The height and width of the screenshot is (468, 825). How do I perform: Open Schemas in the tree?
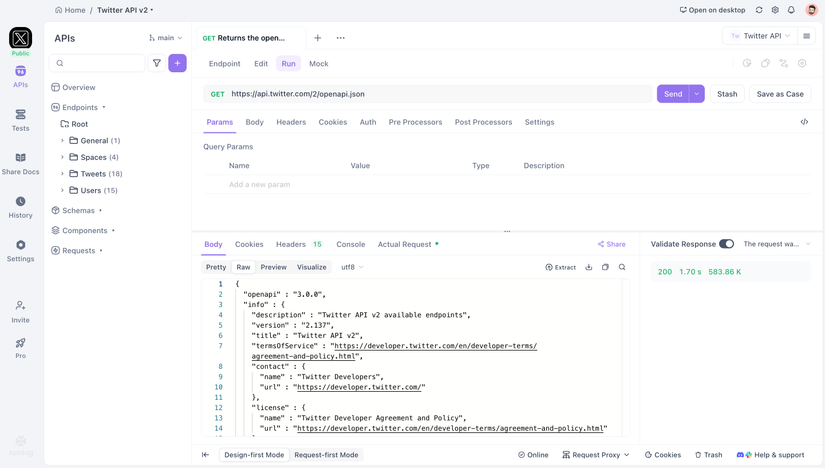pos(73,211)
